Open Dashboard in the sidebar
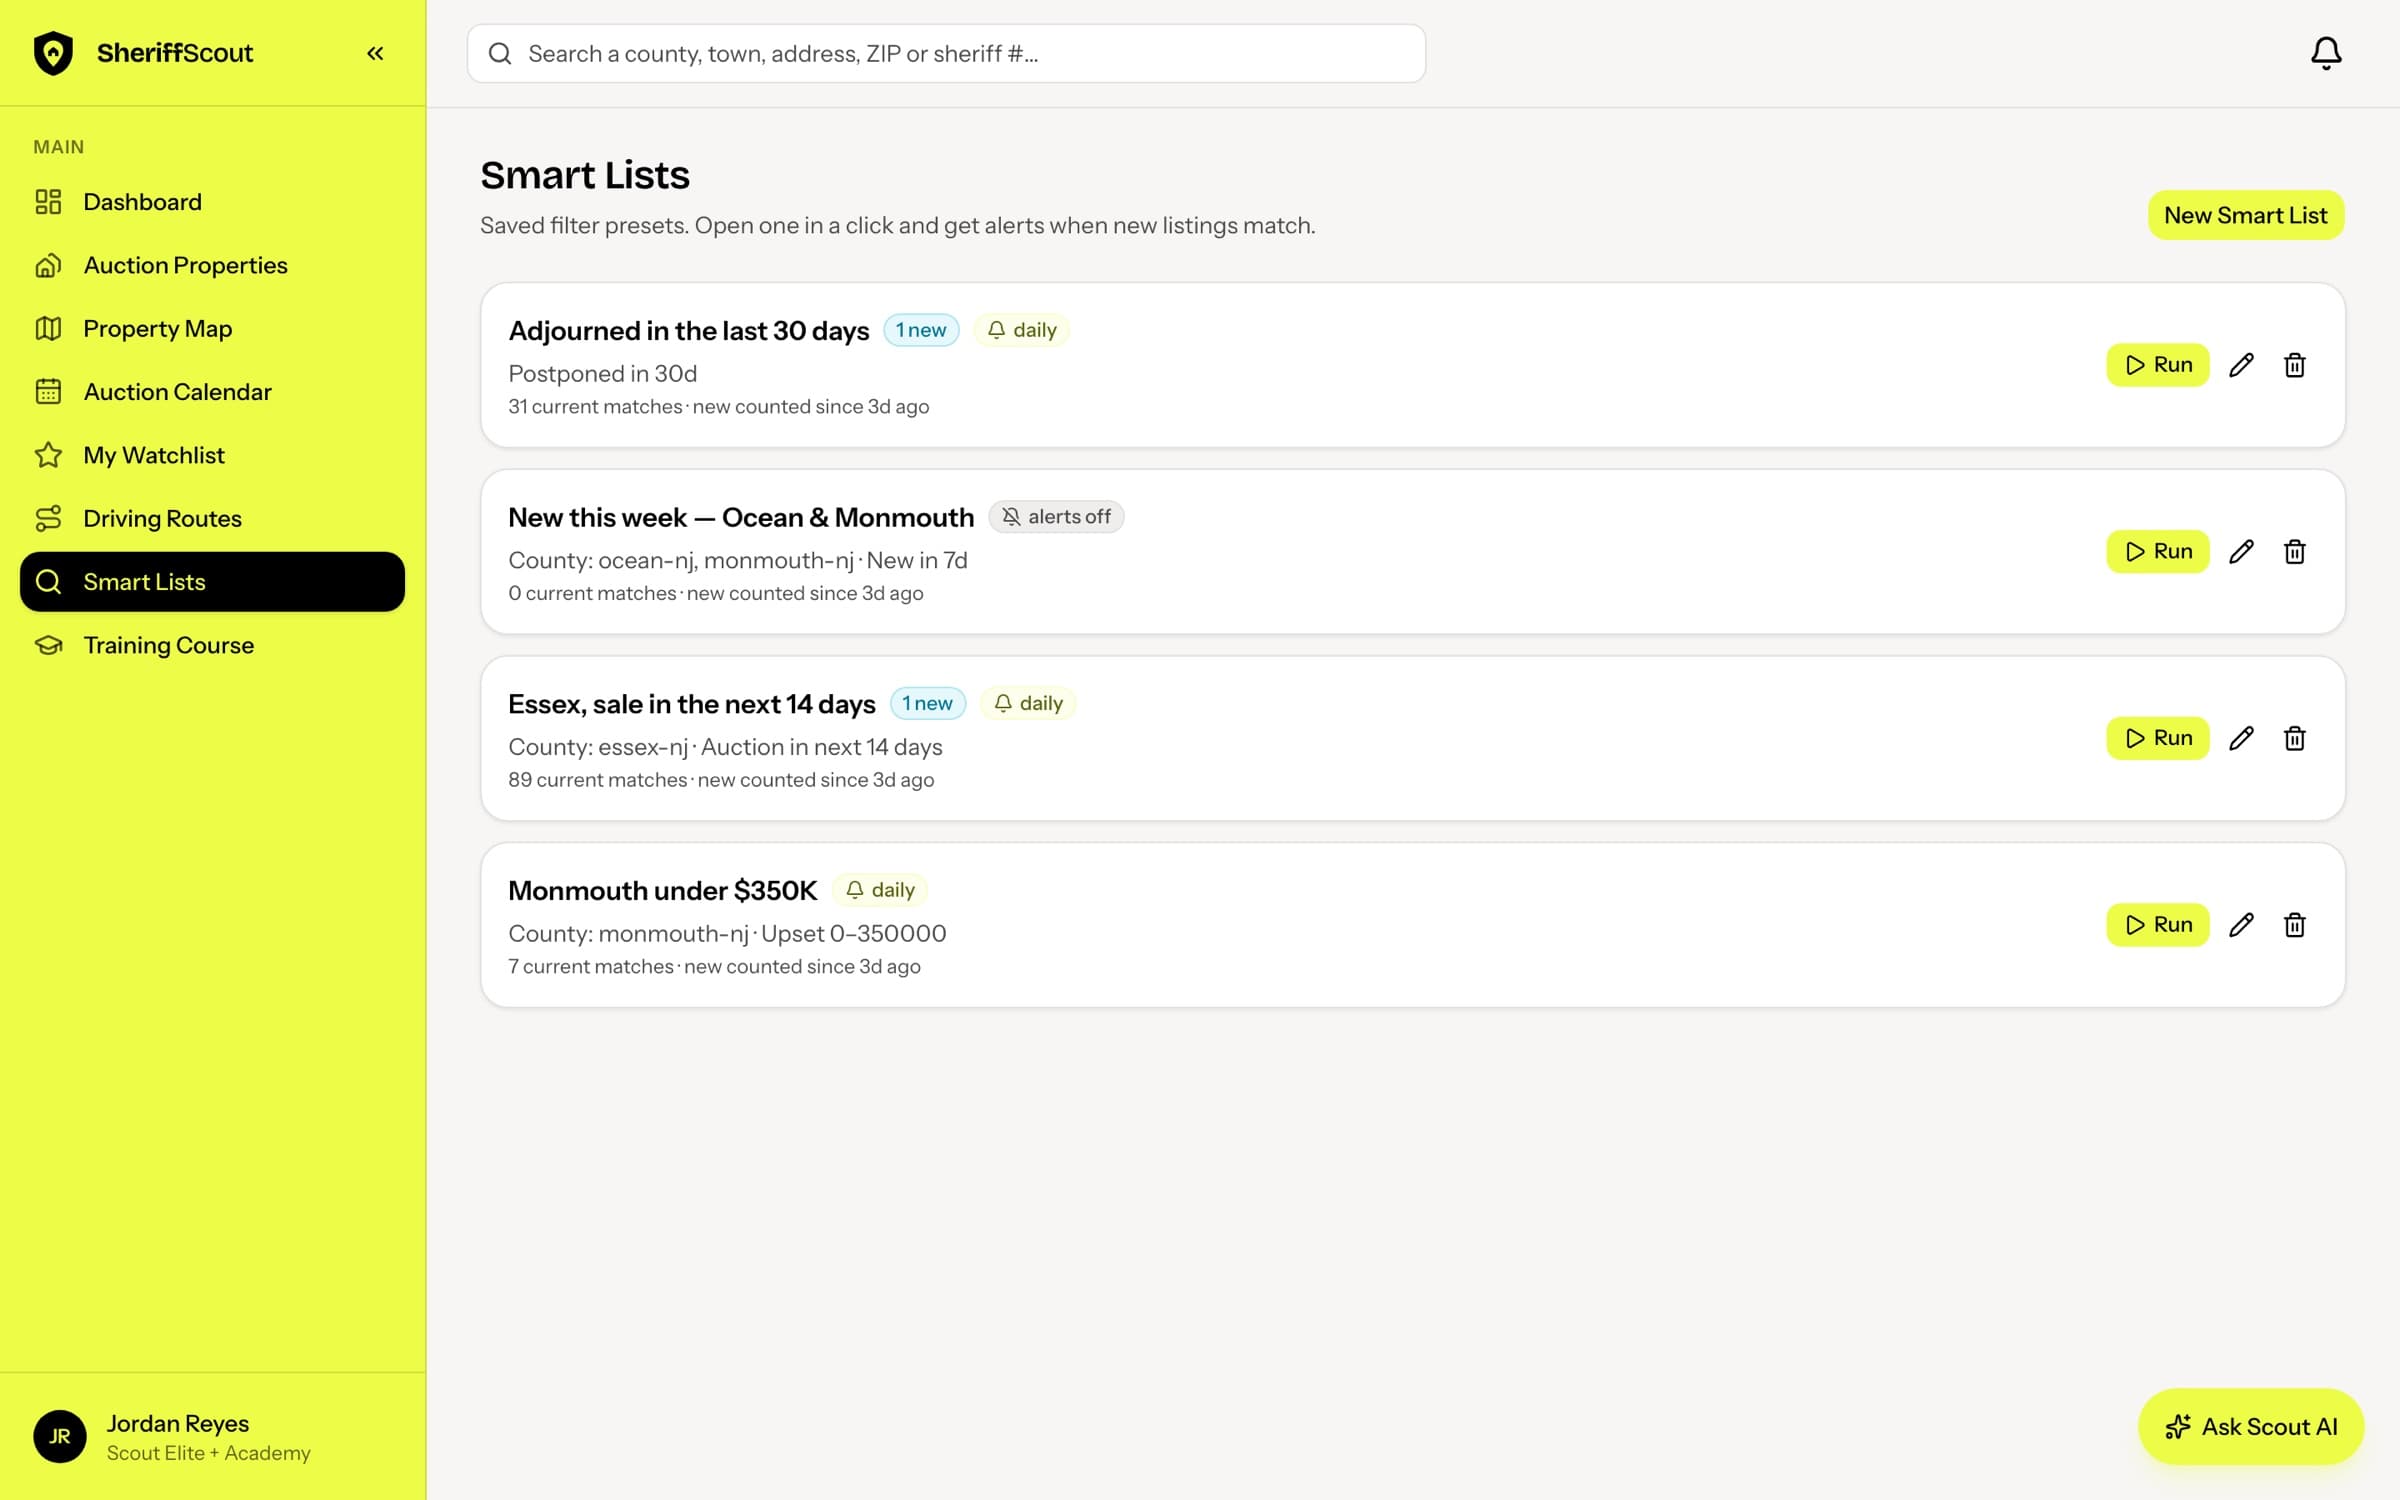This screenshot has width=2400, height=1500. (212, 202)
